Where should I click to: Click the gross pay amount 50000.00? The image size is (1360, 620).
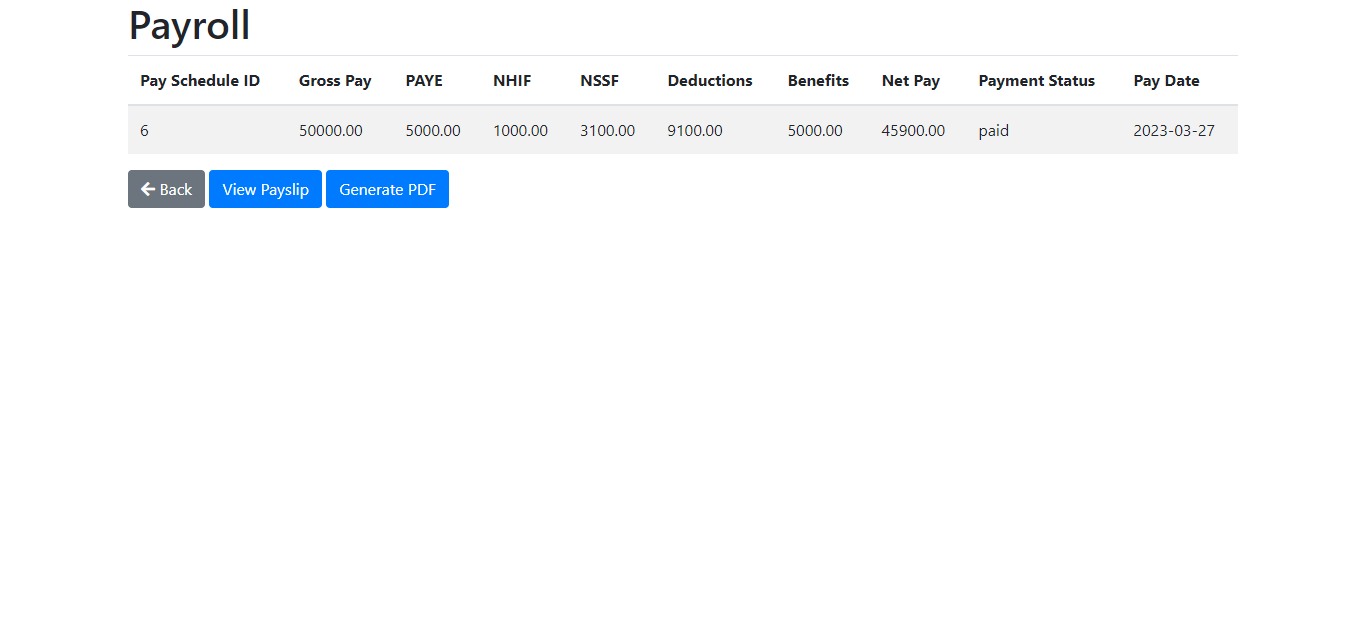(330, 130)
